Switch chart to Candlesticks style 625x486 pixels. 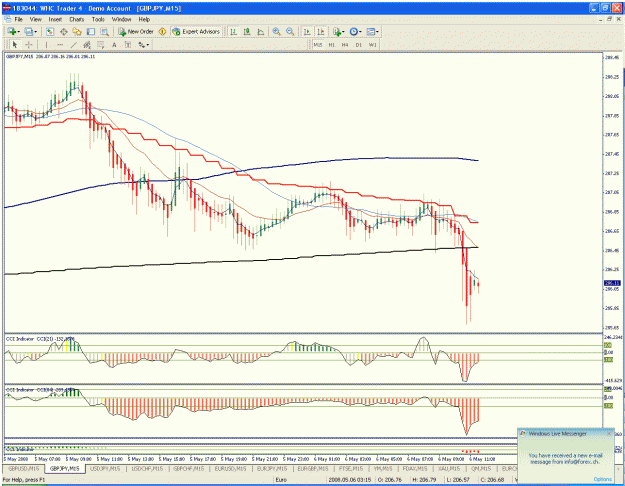[x=247, y=31]
